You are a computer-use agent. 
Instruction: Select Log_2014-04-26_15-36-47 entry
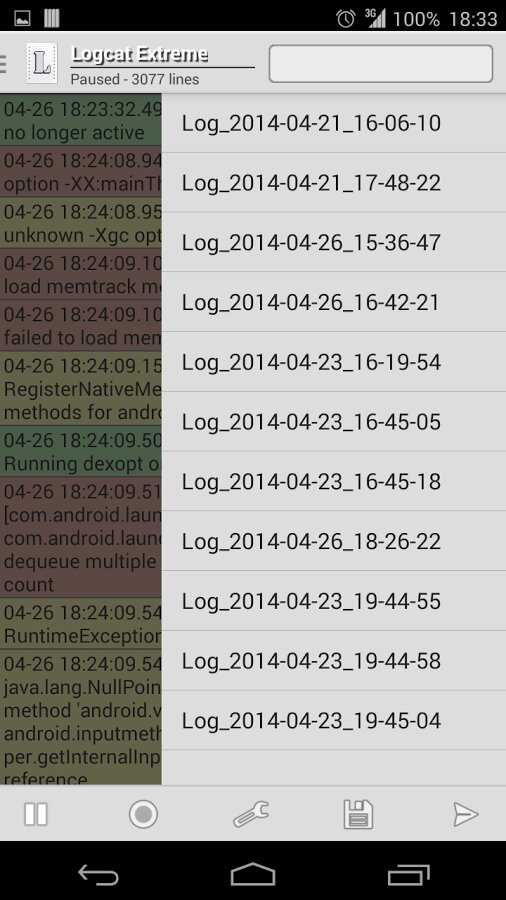334,243
